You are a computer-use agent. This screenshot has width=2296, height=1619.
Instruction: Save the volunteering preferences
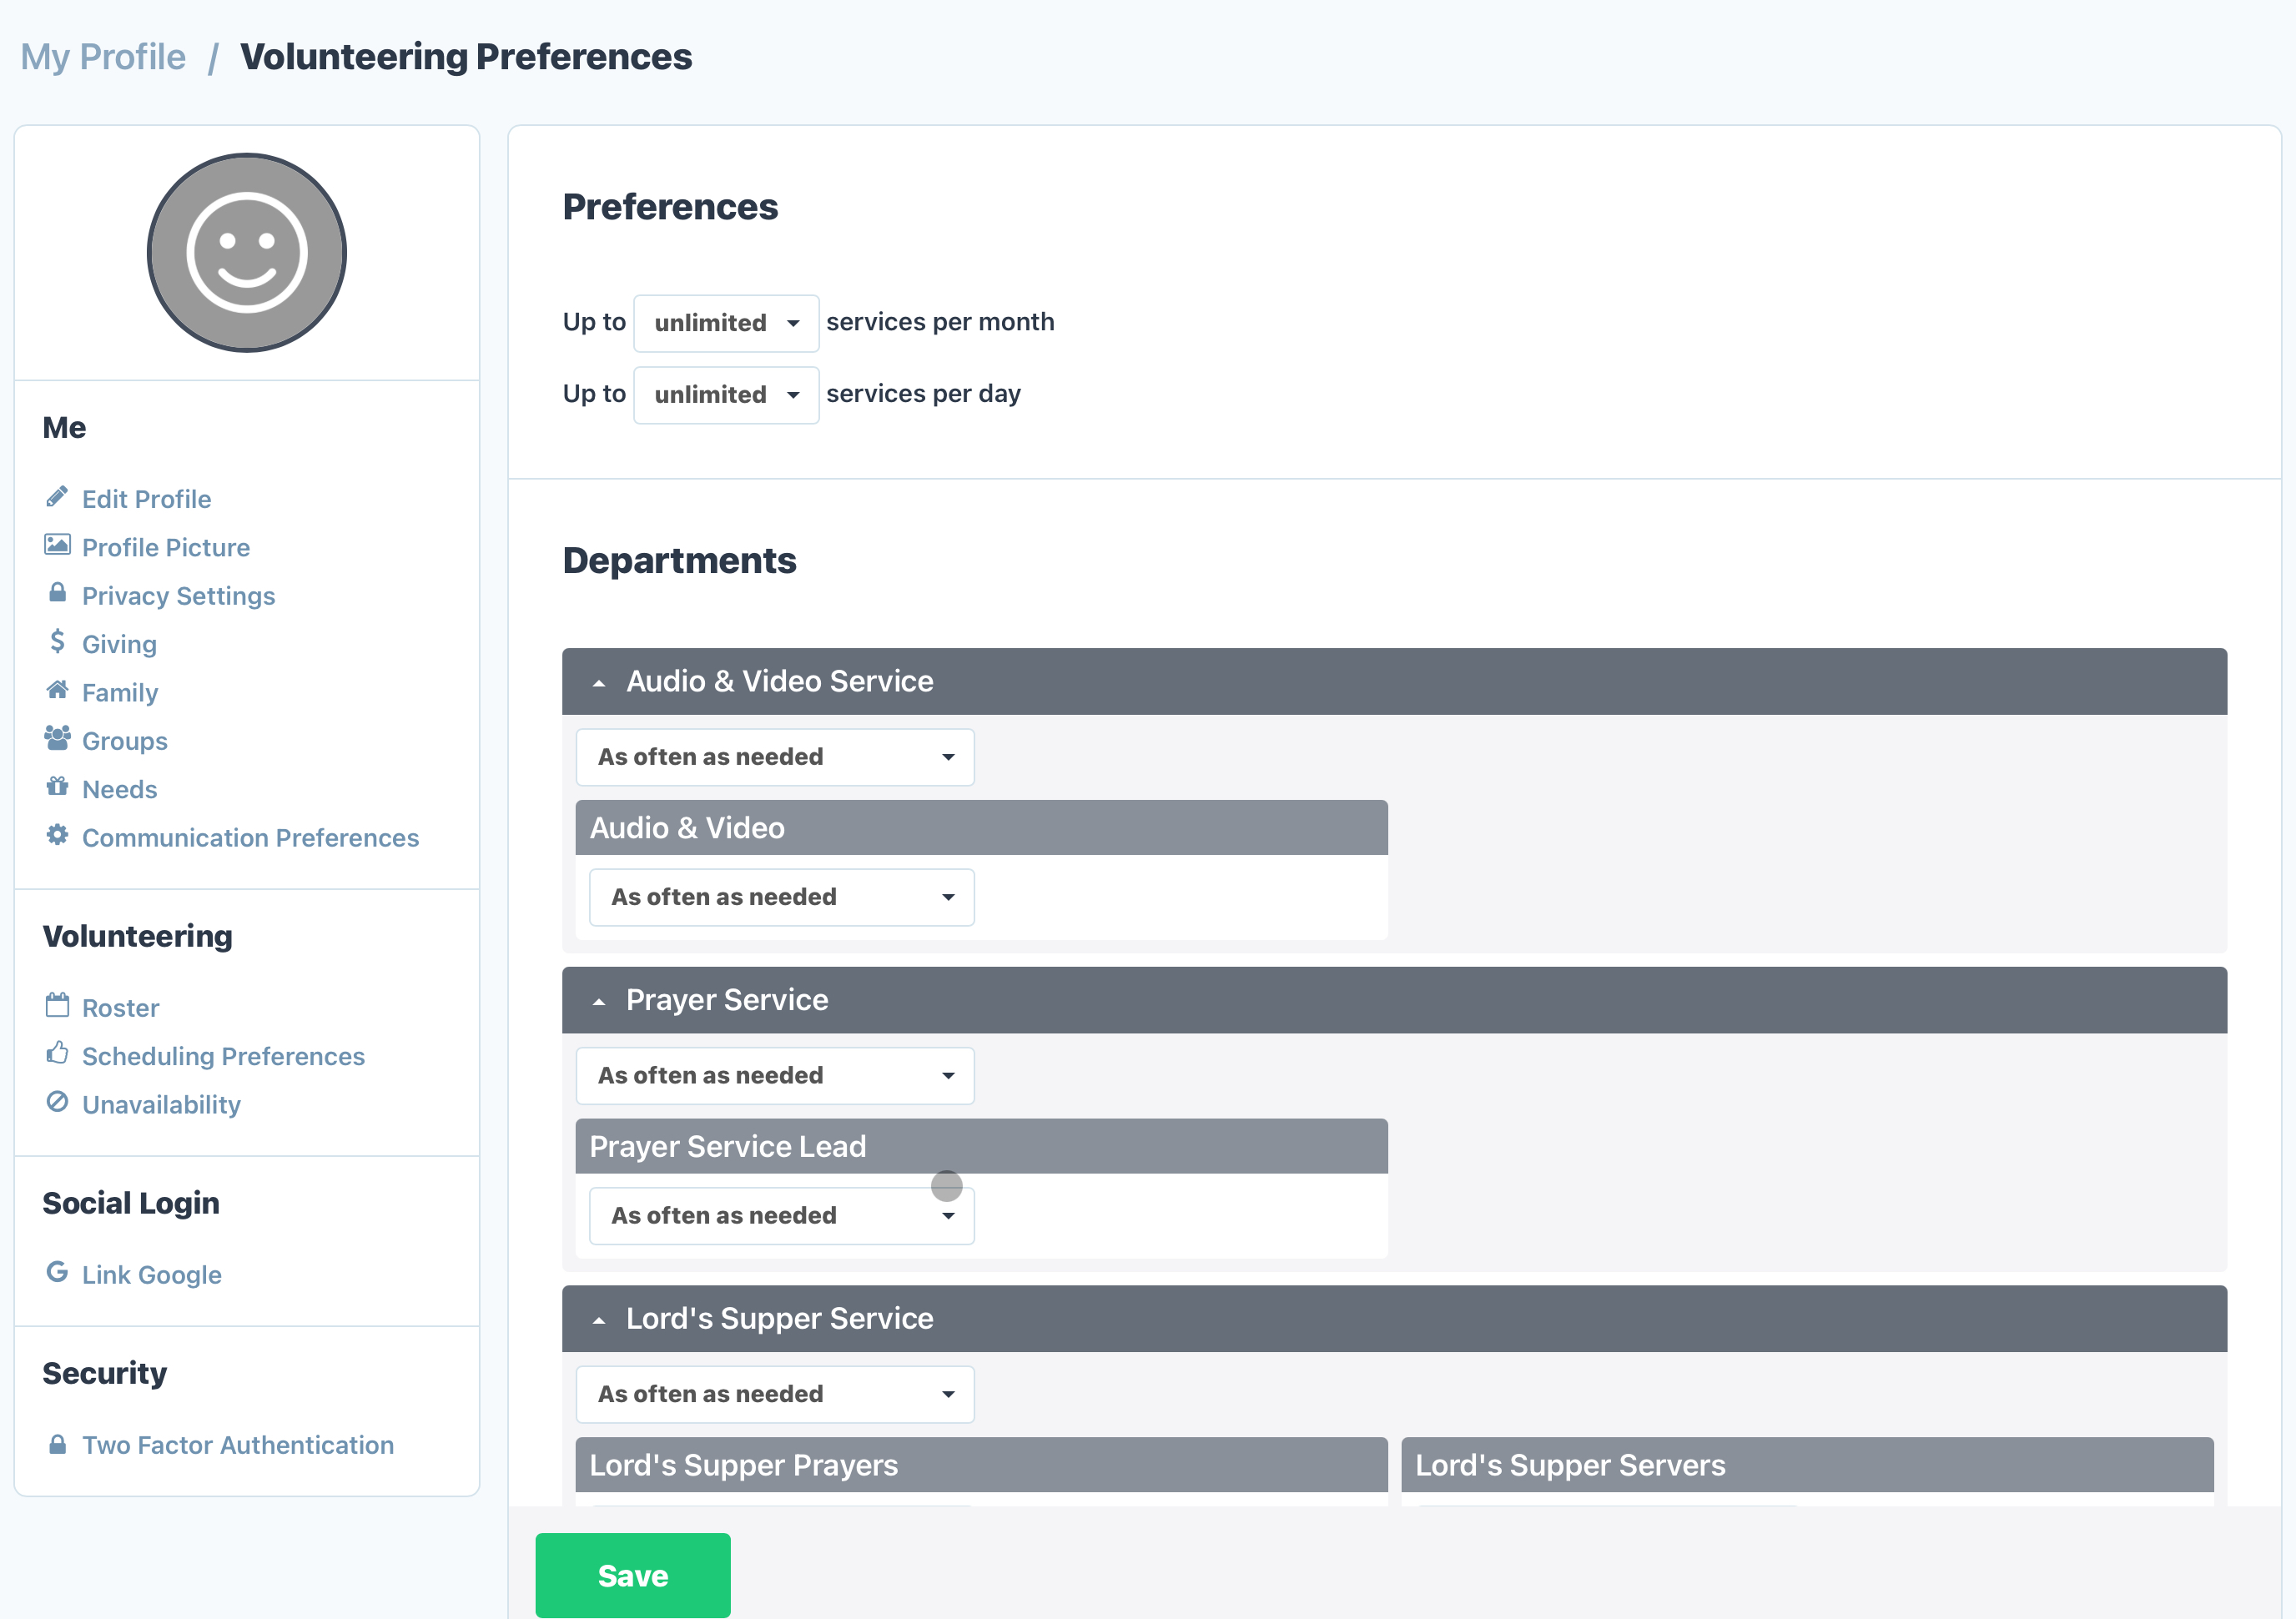(633, 1576)
